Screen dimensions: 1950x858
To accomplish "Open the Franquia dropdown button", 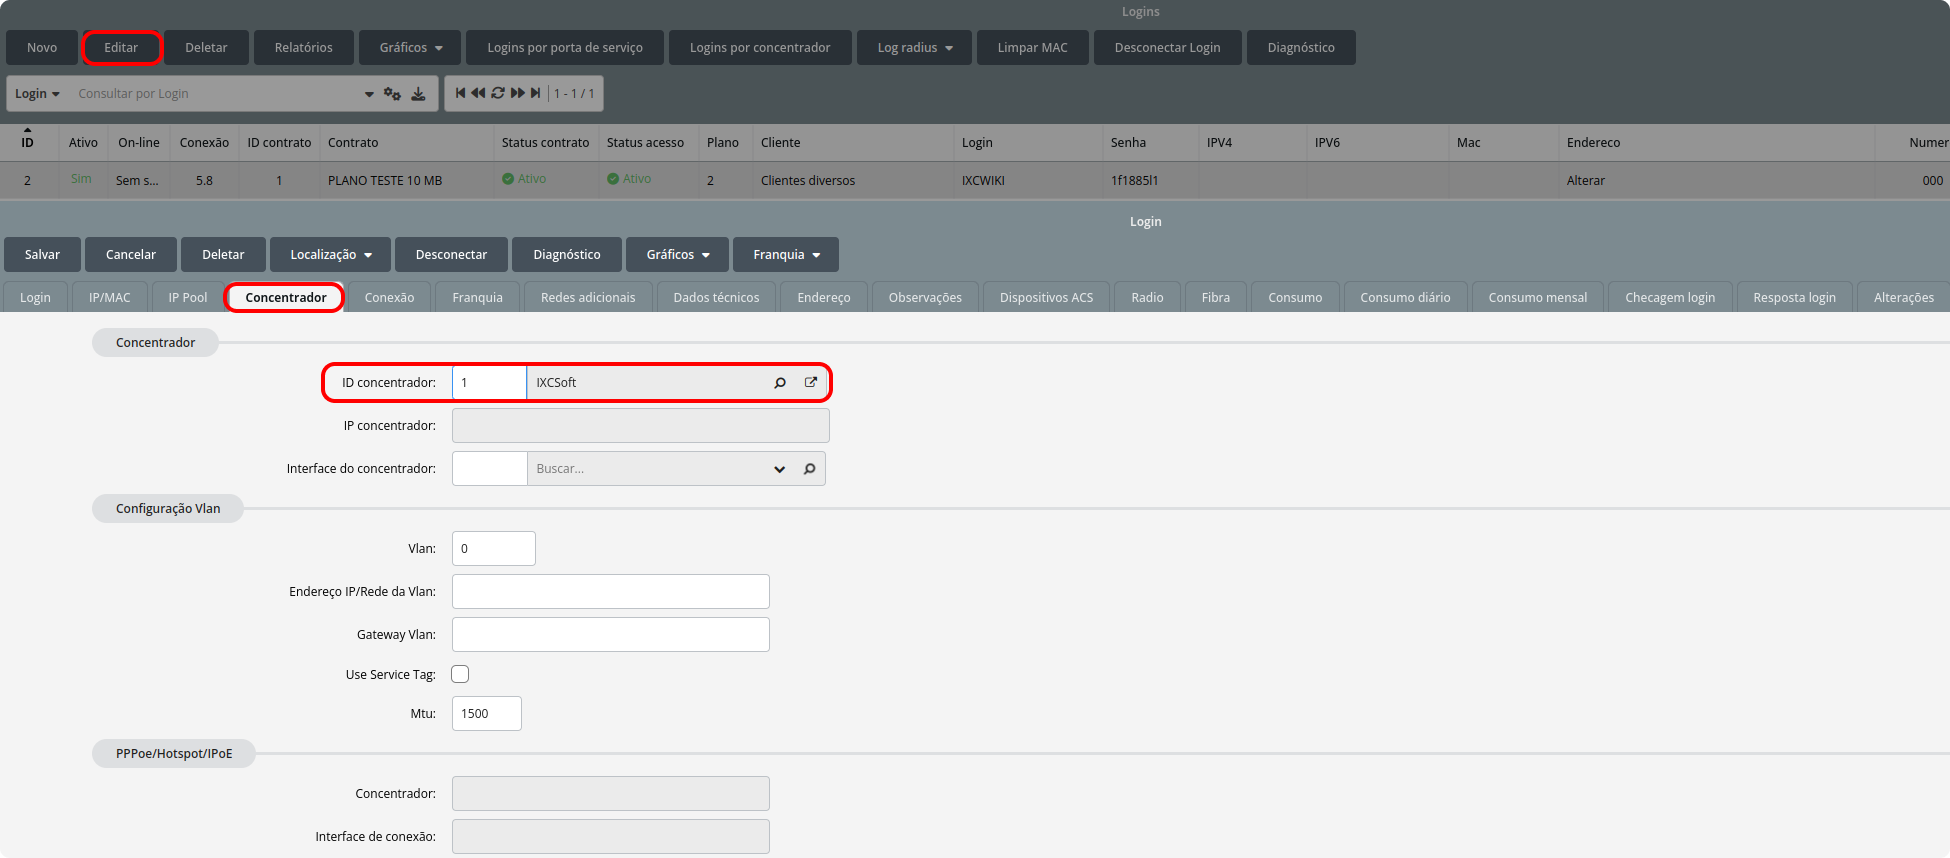I will pos(786,255).
